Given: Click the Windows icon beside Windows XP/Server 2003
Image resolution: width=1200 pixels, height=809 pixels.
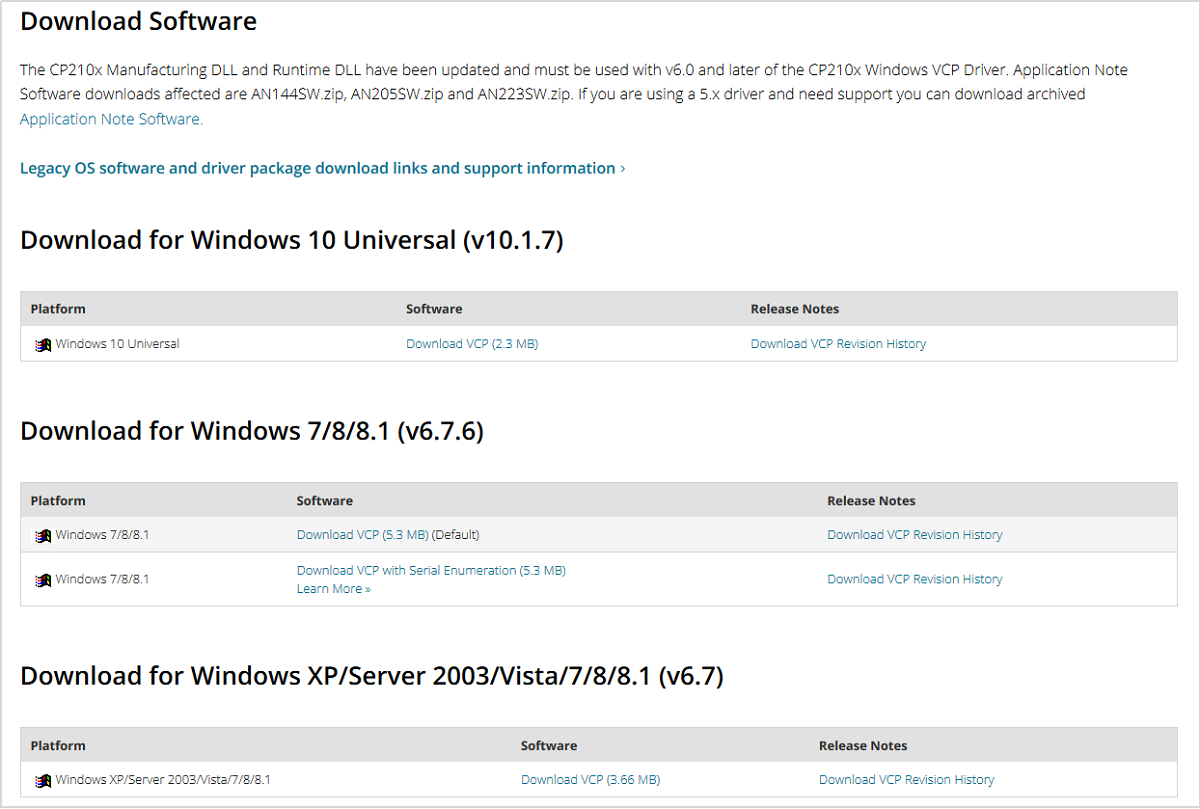Looking at the screenshot, I should point(43,781).
